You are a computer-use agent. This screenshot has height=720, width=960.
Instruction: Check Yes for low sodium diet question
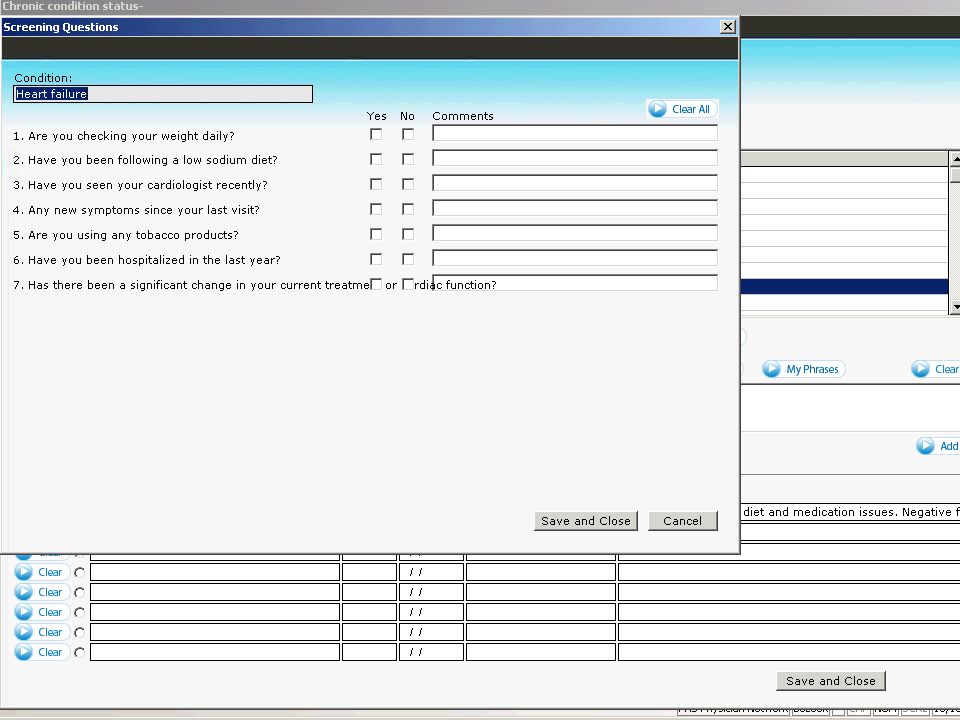[x=376, y=159]
